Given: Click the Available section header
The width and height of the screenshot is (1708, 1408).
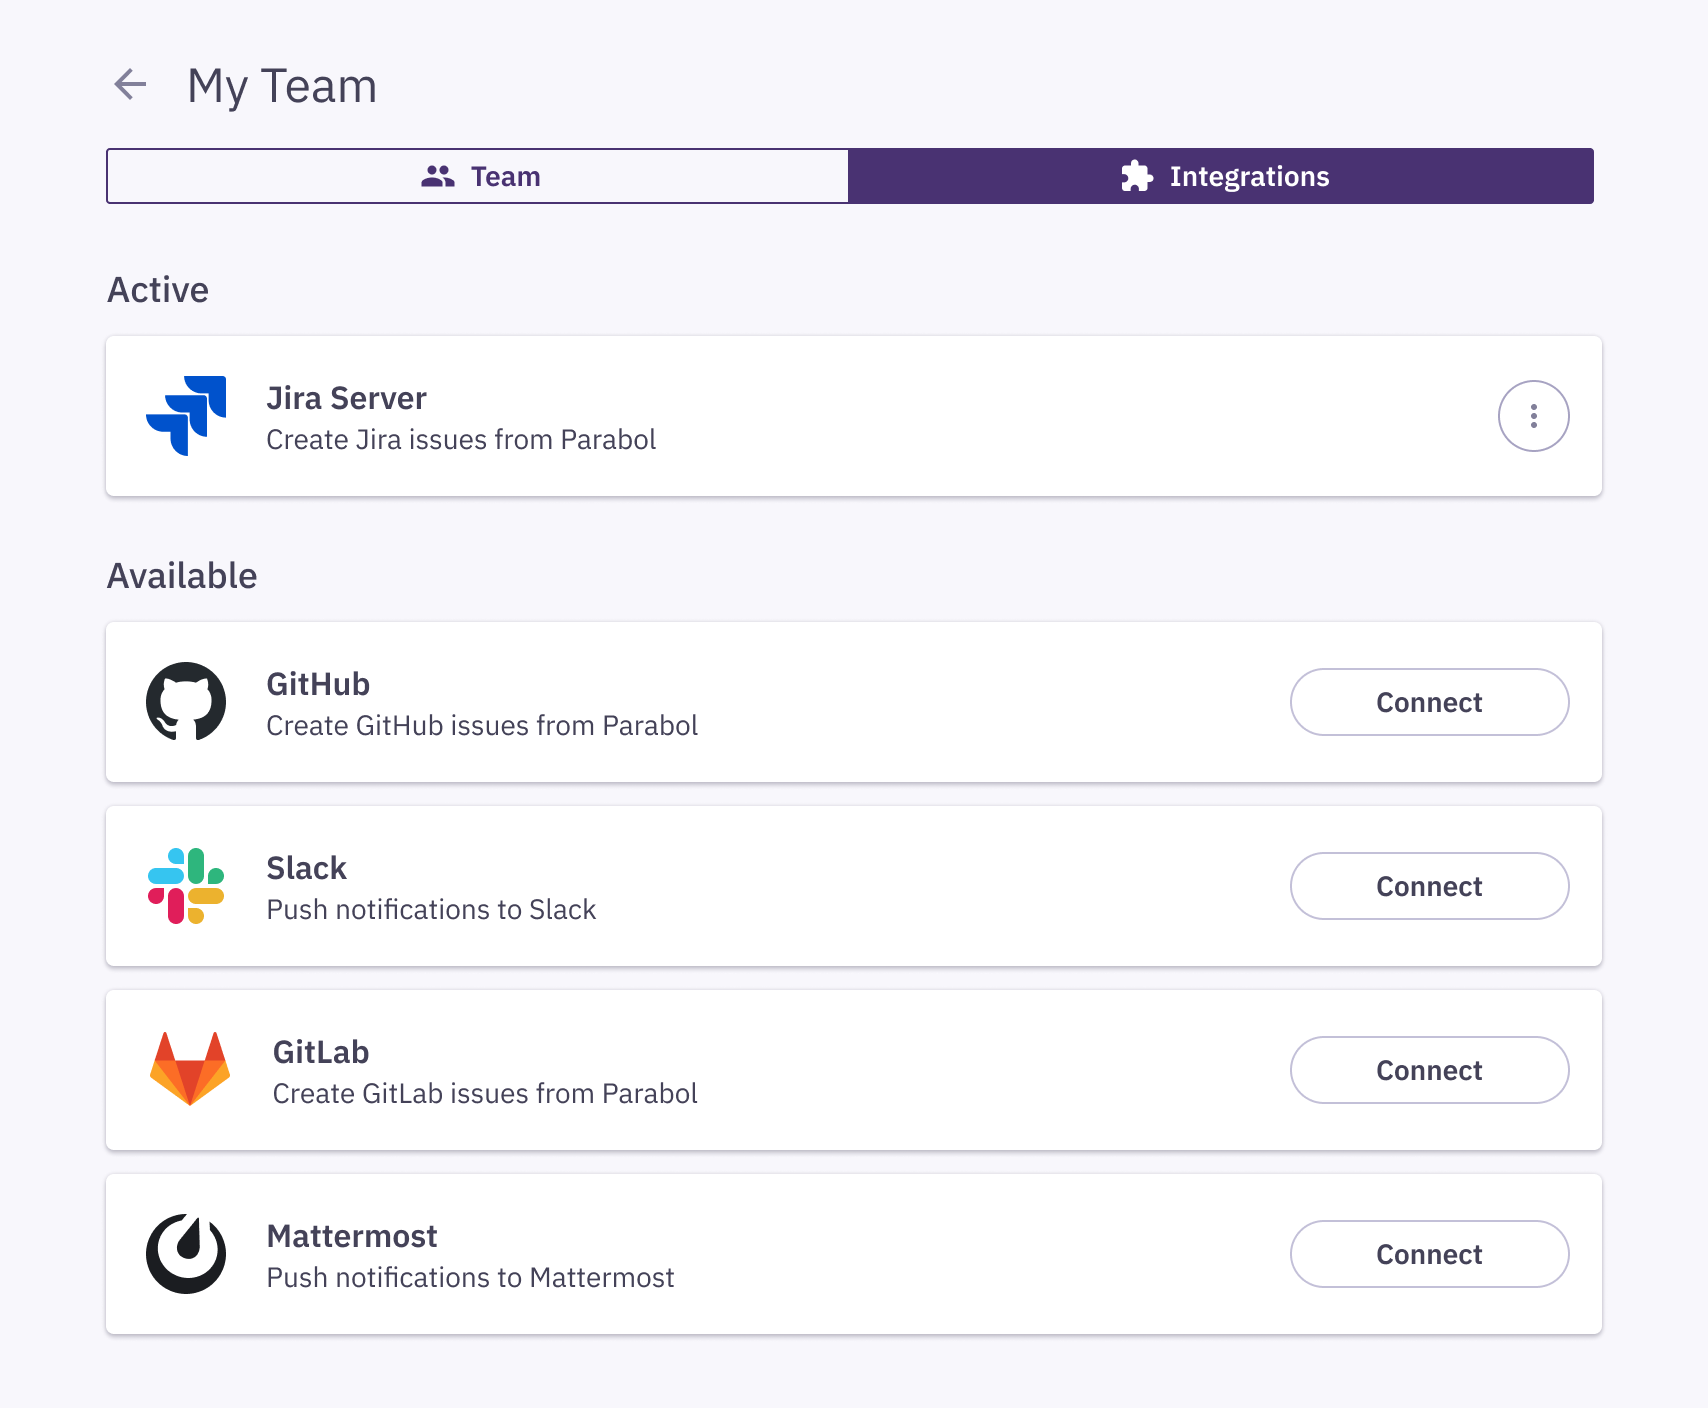Looking at the screenshot, I should [182, 574].
